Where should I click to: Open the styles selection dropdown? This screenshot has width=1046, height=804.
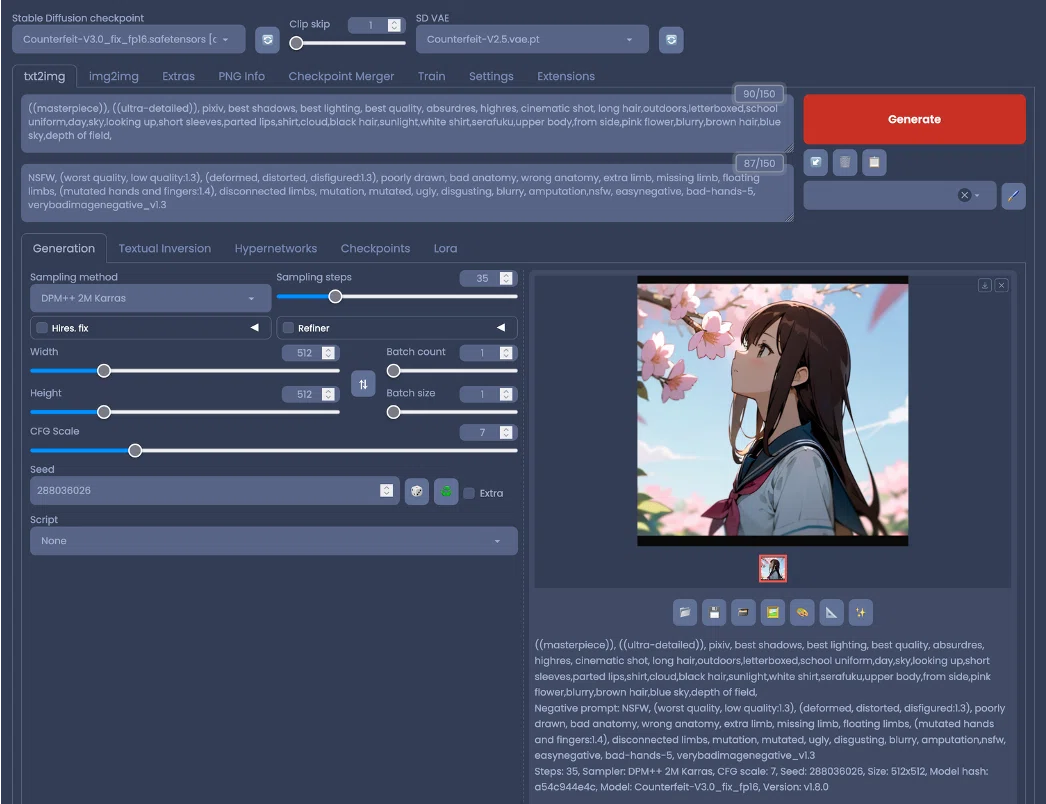pyautogui.click(x=899, y=195)
